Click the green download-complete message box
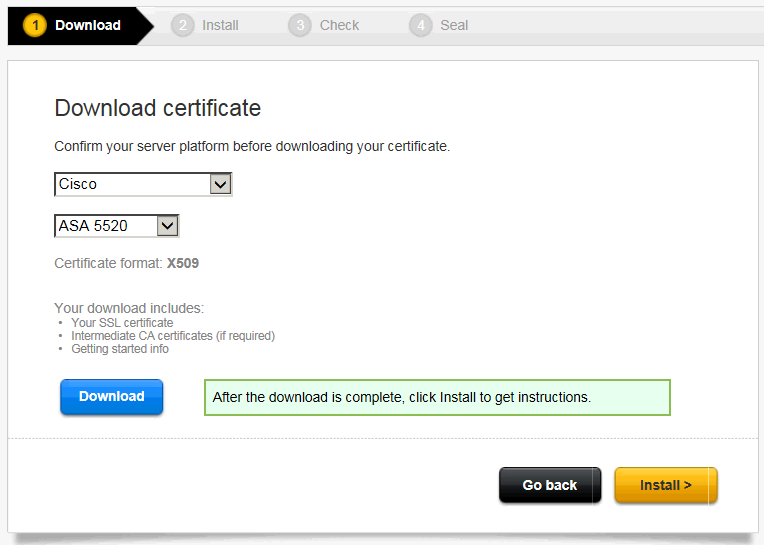 tap(437, 397)
